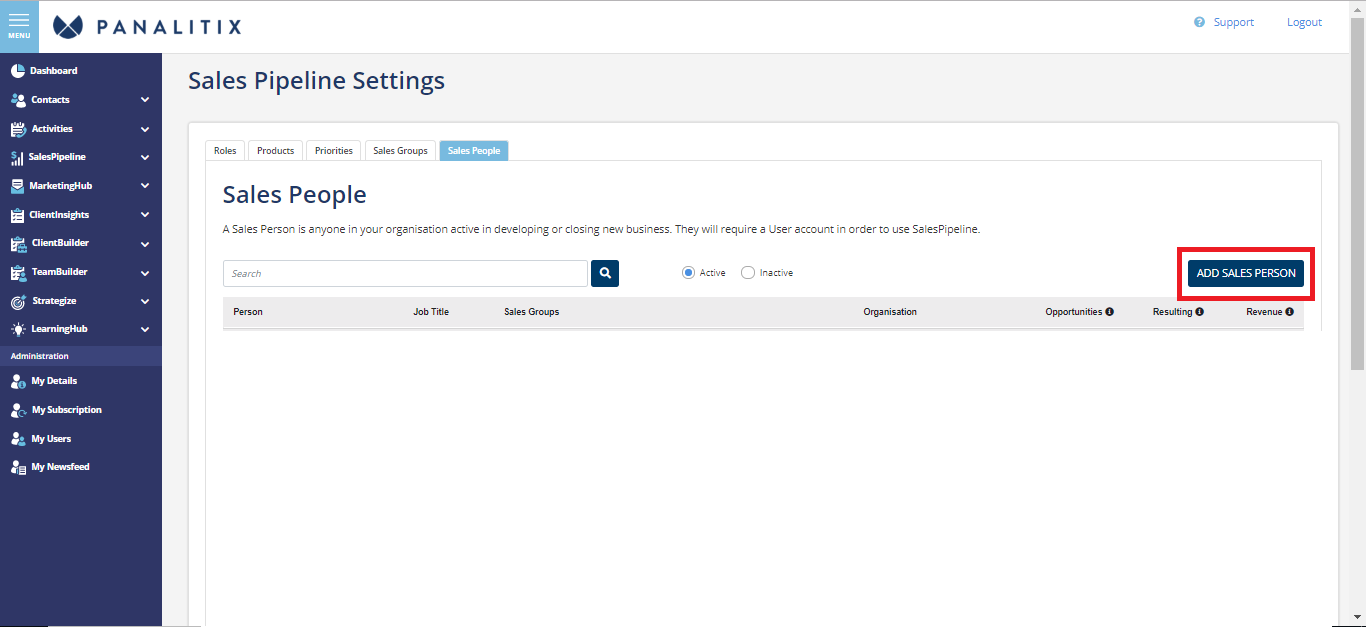Expand the TeamBuilder menu chevron
This screenshot has height=627, width=1366.
(x=145, y=272)
